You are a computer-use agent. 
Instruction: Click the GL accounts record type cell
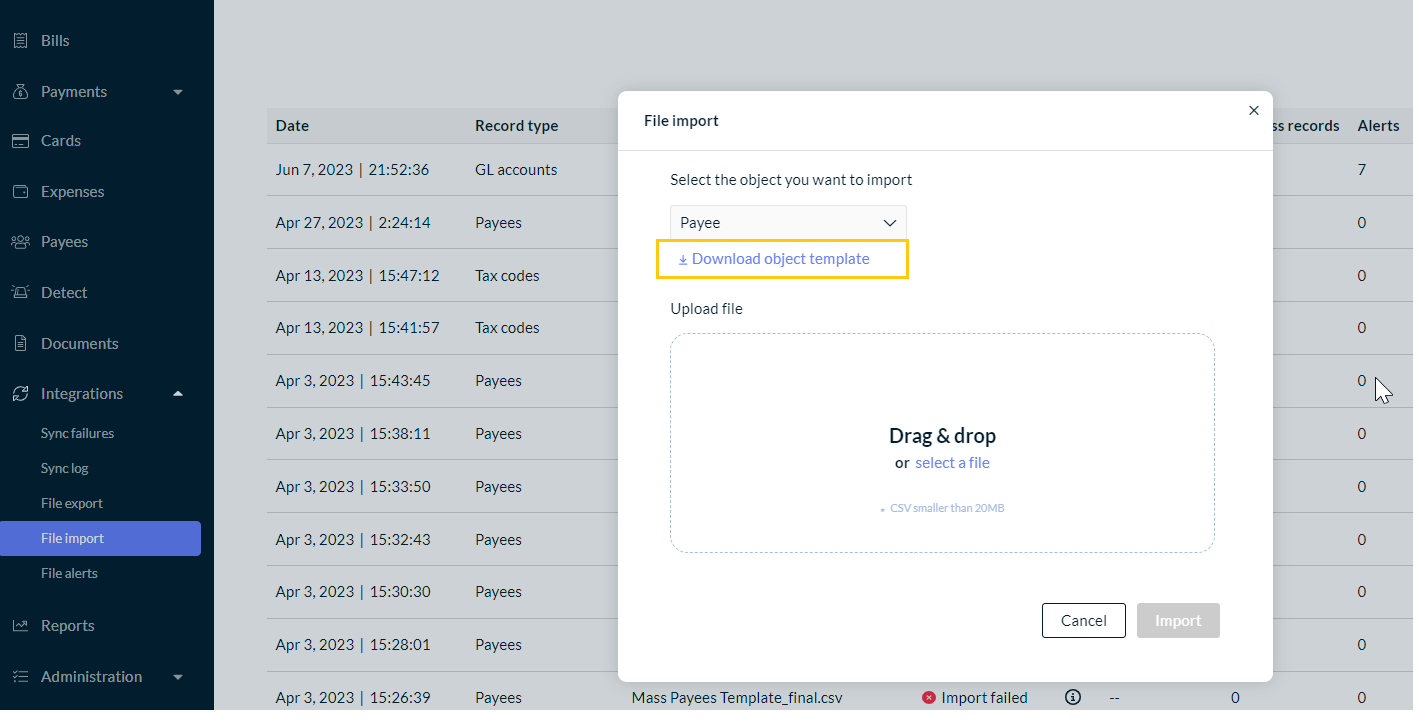(516, 170)
